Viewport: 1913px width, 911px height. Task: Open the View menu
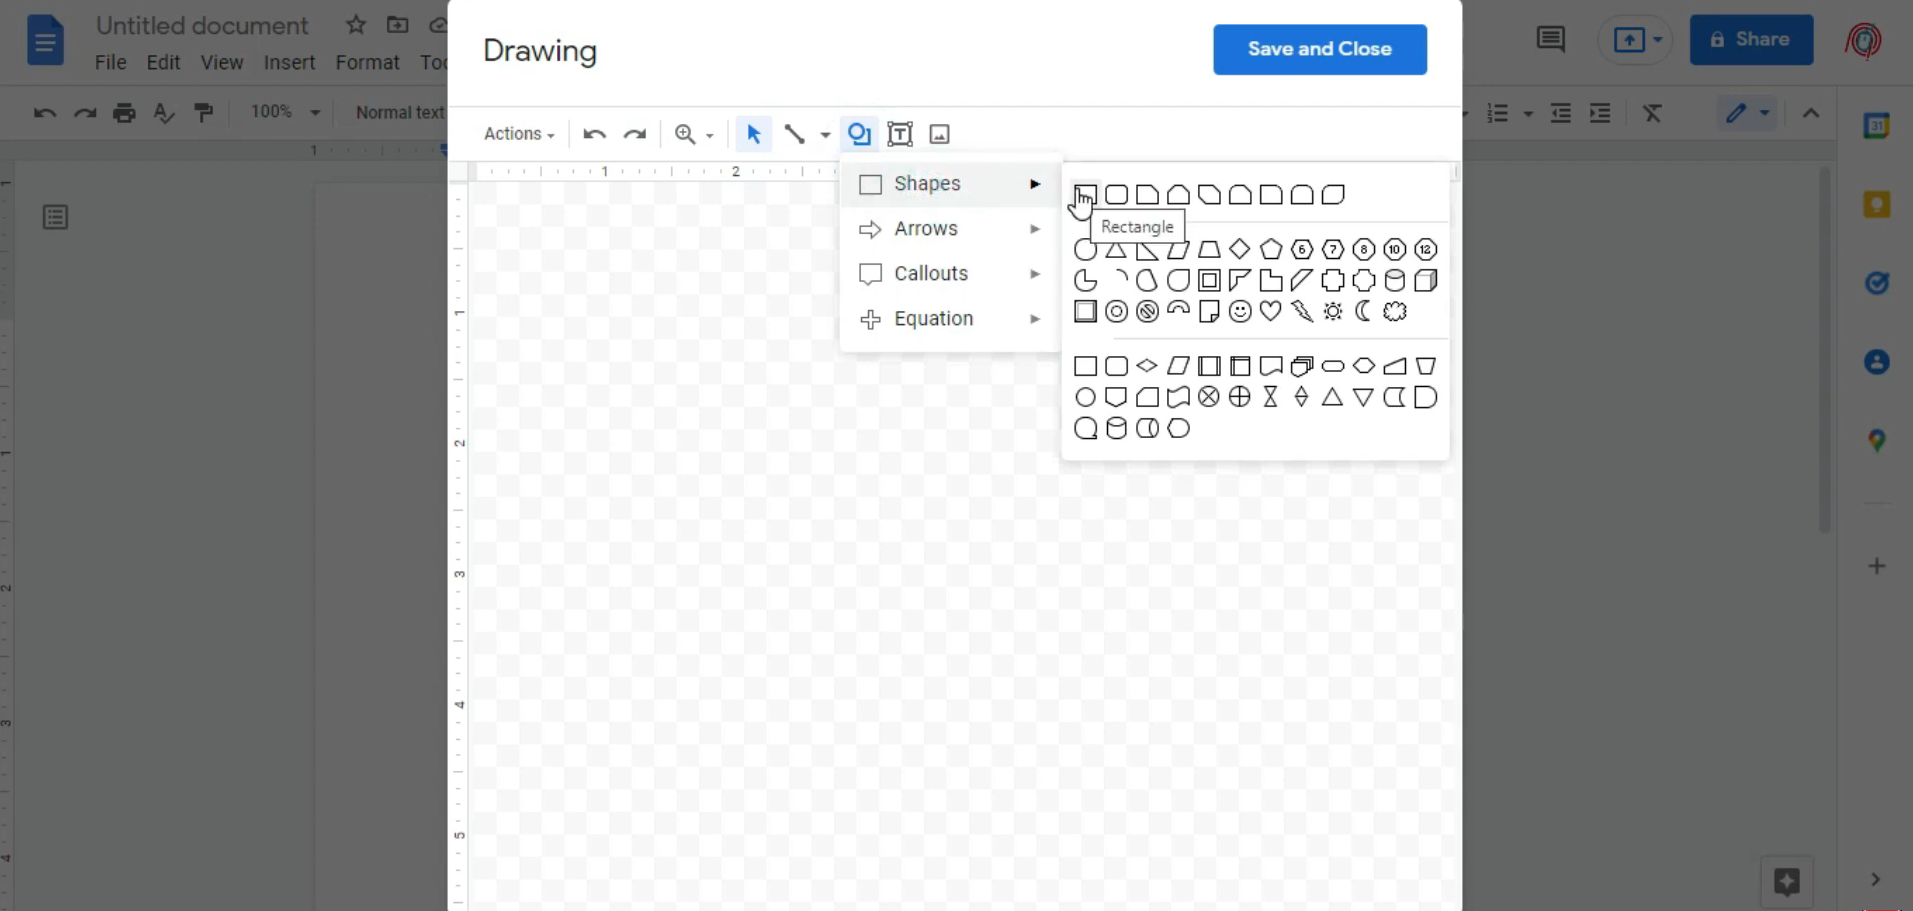point(222,62)
